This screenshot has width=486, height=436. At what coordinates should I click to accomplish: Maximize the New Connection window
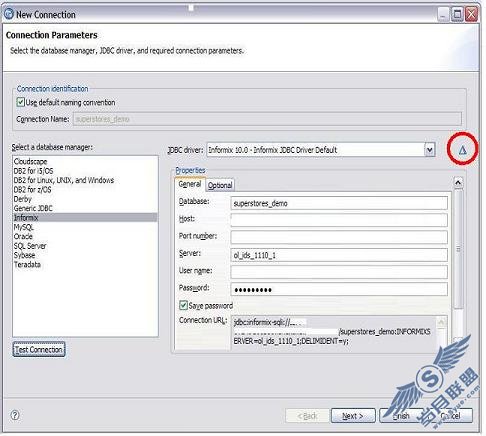point(457,14)
